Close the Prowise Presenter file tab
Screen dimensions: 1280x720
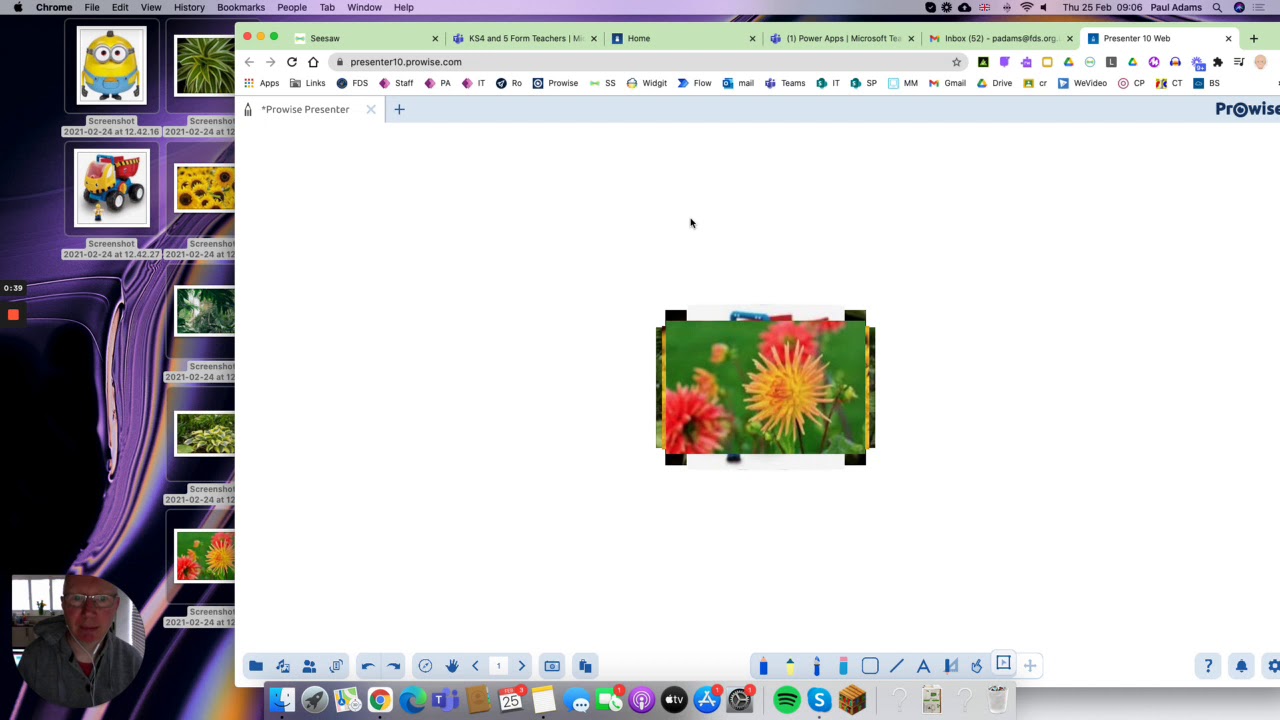371,109
